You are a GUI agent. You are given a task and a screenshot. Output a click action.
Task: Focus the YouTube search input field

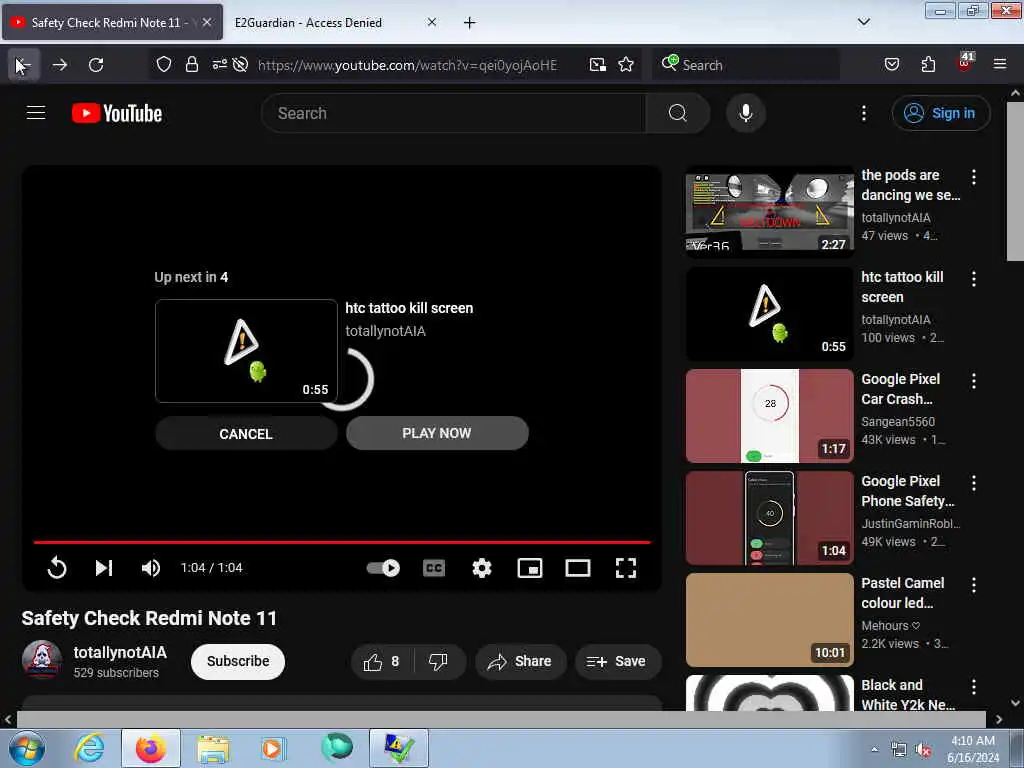tap(453, 113)
